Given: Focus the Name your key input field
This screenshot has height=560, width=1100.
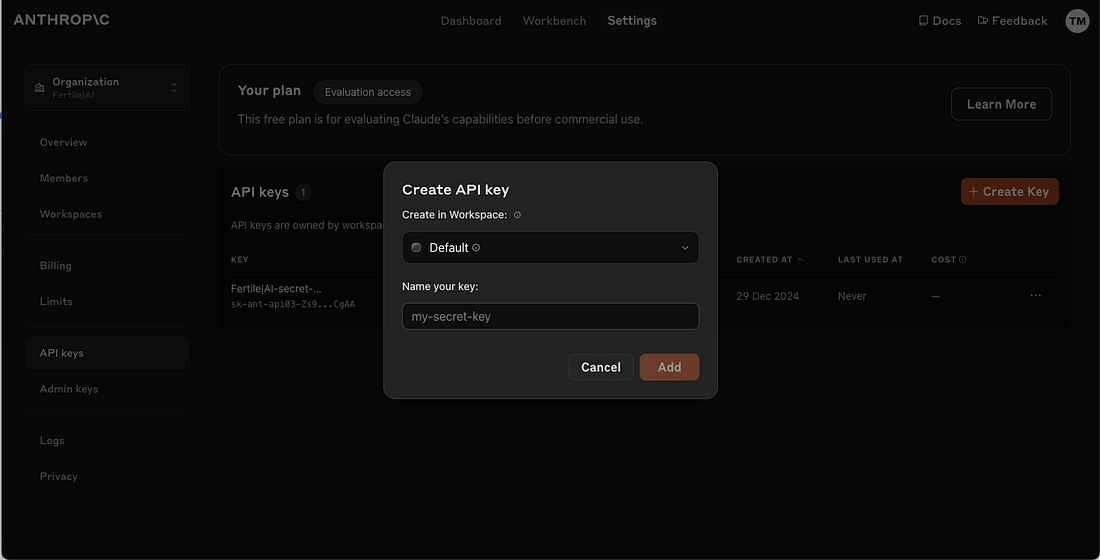Looking at the screenshot, I should 551,316.
